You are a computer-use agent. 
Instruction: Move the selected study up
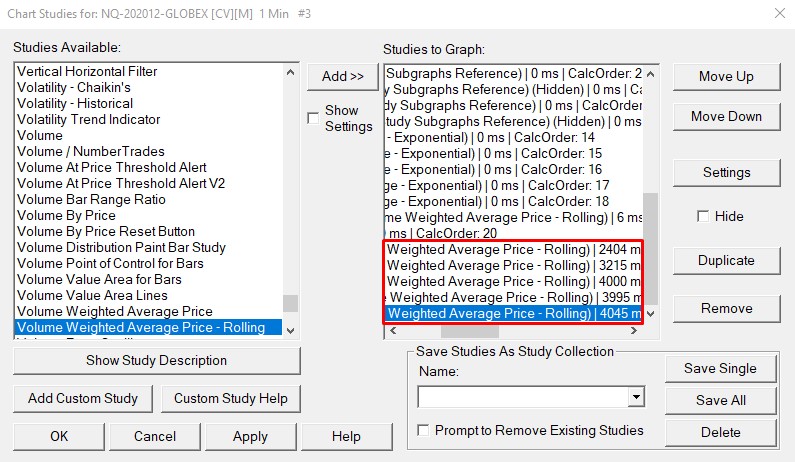[x=726, y=77]
